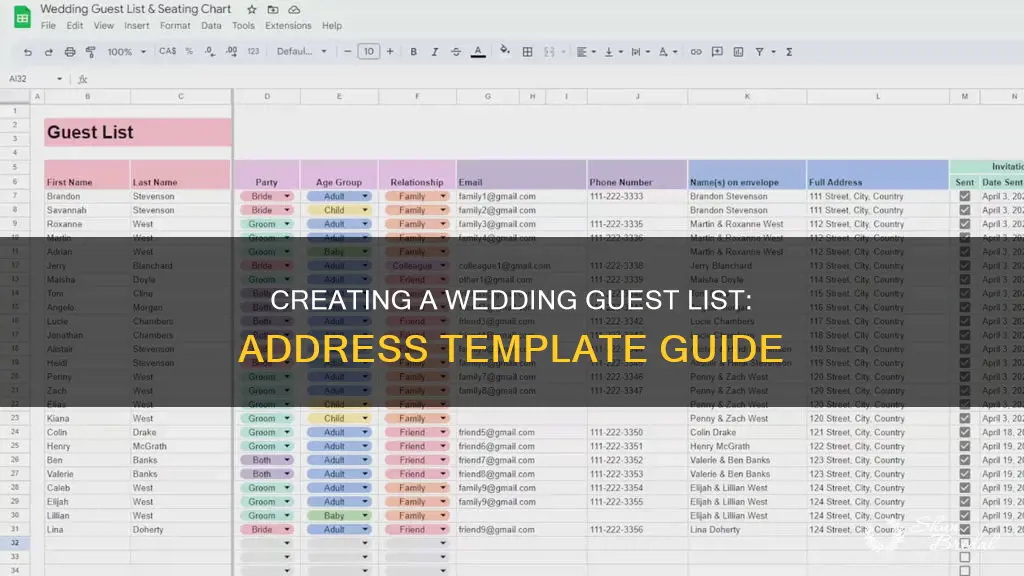View the cloud save status
The image size is (1024, 576).
(295, 9)
